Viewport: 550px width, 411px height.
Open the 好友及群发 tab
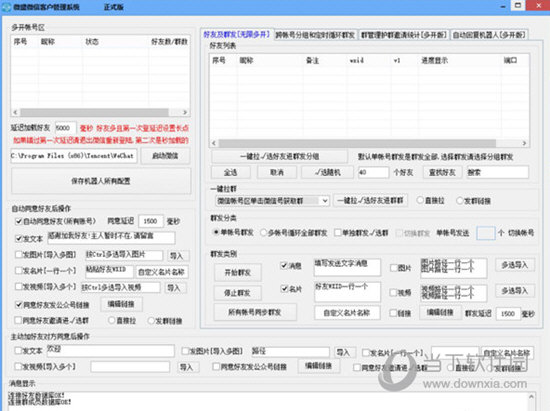(237, 34)
